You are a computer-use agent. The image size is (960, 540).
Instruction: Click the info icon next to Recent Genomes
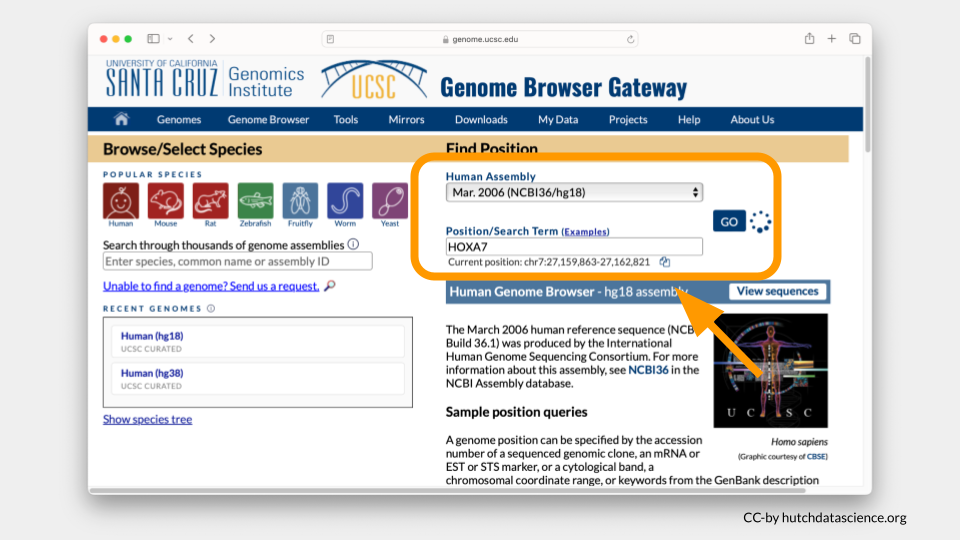(211, 309)
